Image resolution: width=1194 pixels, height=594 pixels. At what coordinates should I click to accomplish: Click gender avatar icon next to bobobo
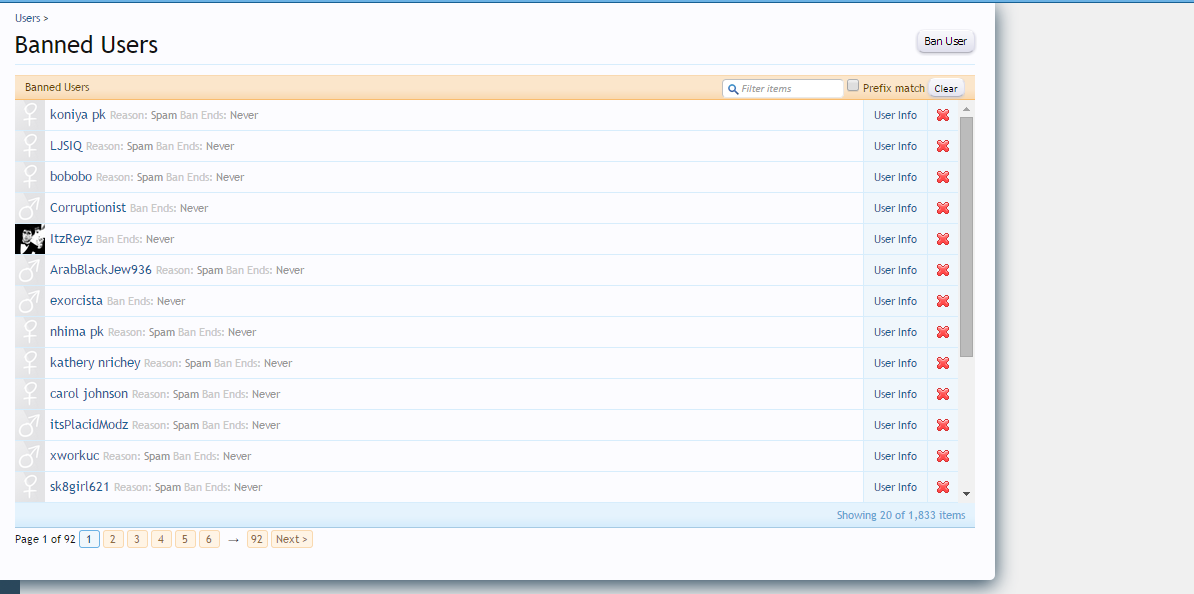pos(30,177)
